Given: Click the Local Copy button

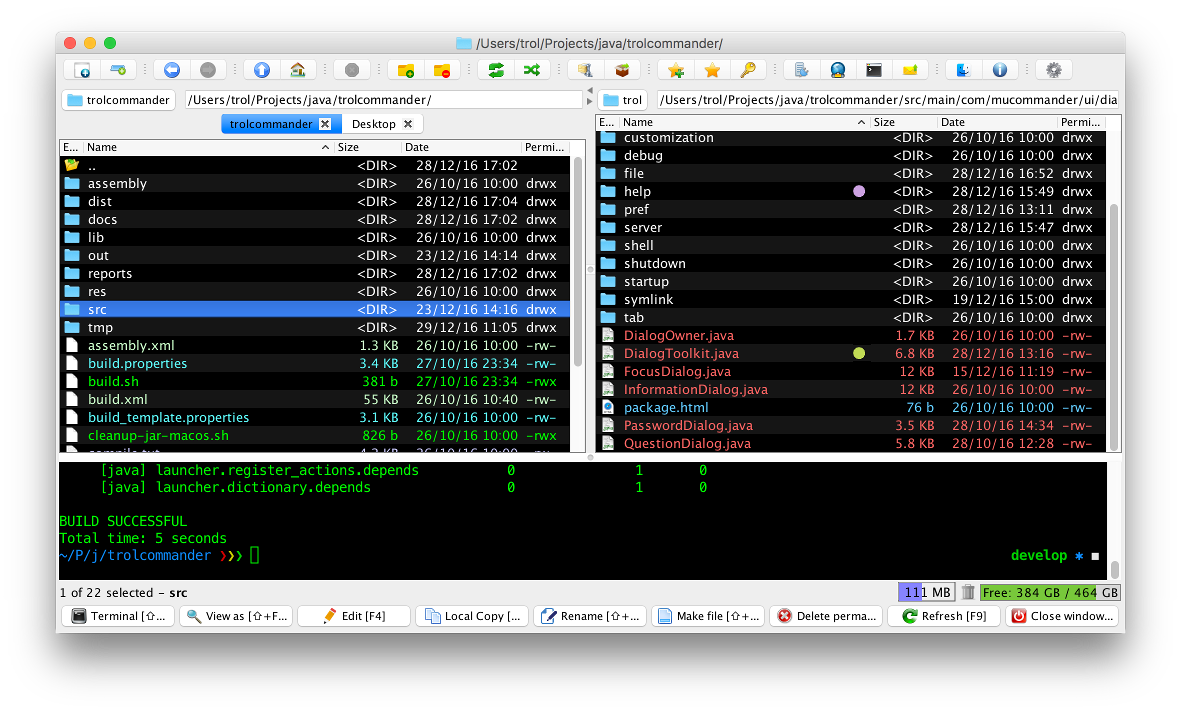Looking at the screenshot, I should pyautogui.click(x=471, y=616).
